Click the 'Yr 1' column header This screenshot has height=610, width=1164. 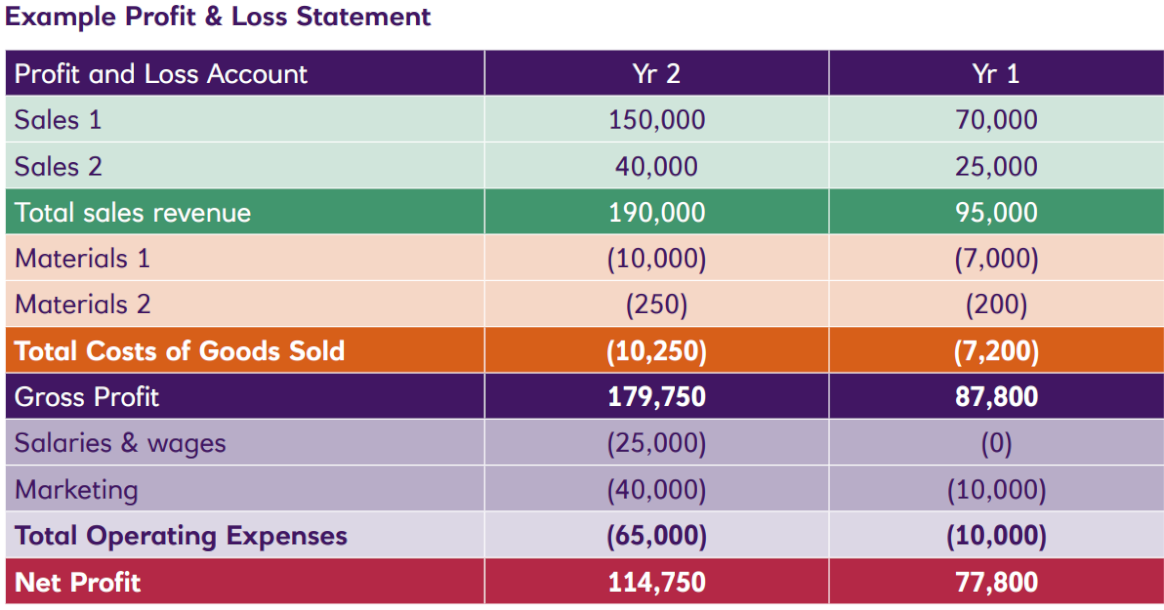pos(995,74)
